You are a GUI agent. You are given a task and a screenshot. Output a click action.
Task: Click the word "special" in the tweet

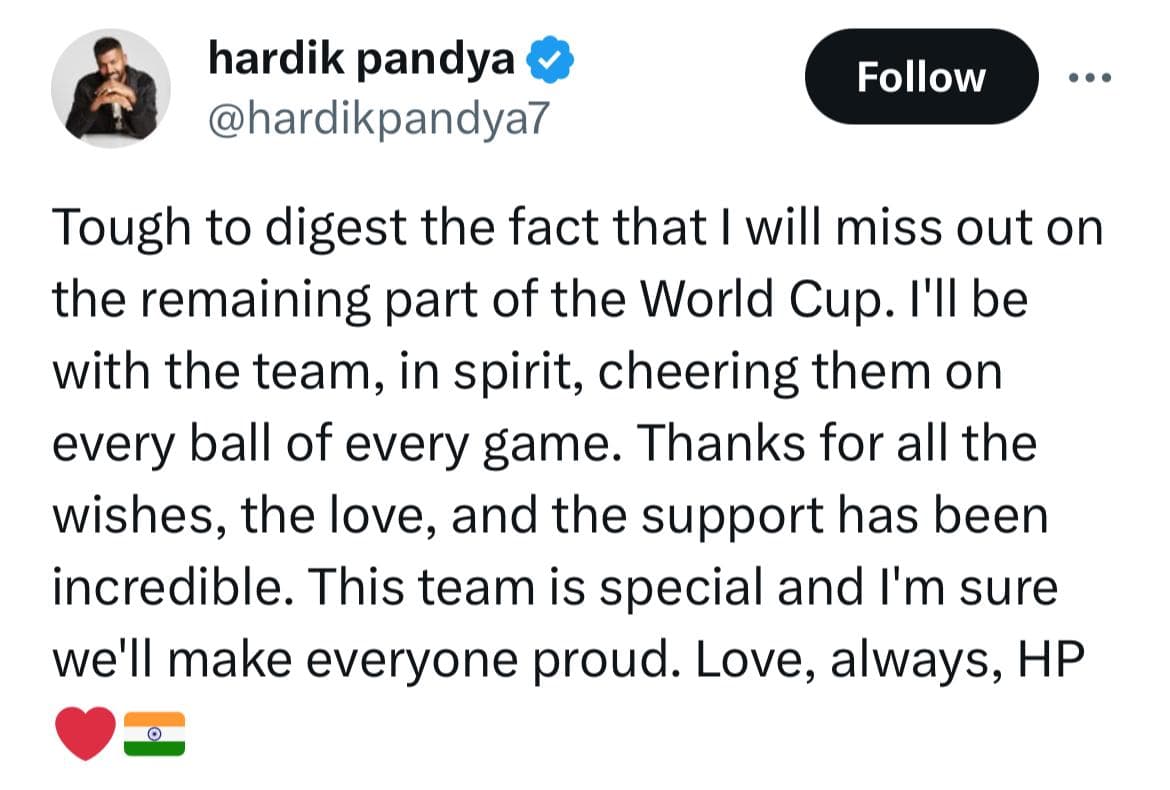[681, 589]
